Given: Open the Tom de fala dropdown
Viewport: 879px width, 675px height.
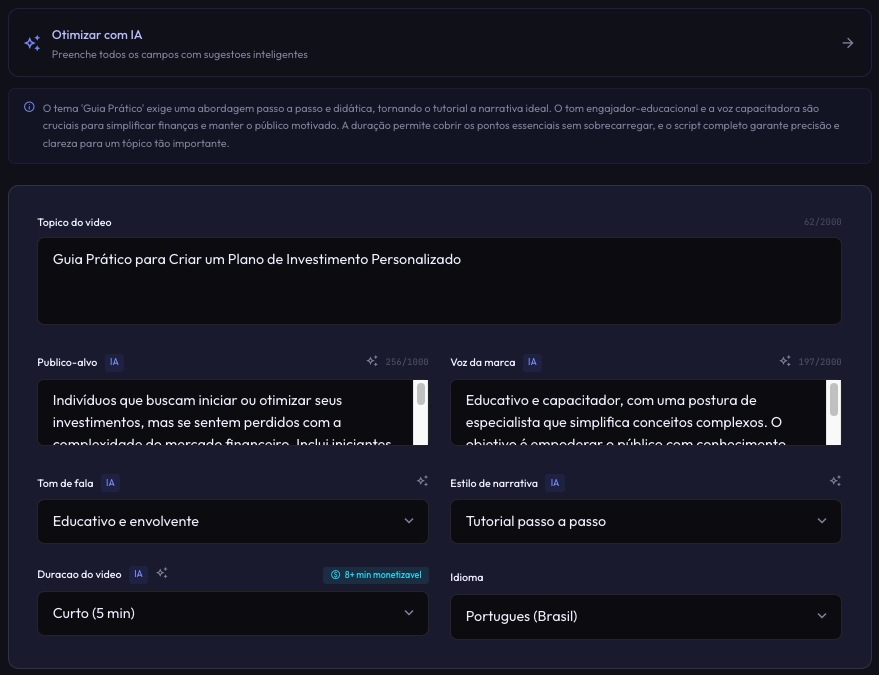Looking at the screenshot, I should [233, 521].
